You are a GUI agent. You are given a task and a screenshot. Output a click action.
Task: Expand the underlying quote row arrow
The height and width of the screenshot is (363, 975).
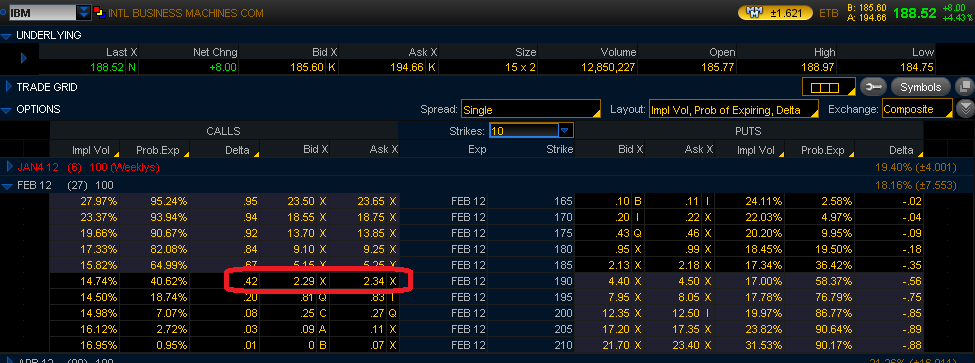point(24,58)
